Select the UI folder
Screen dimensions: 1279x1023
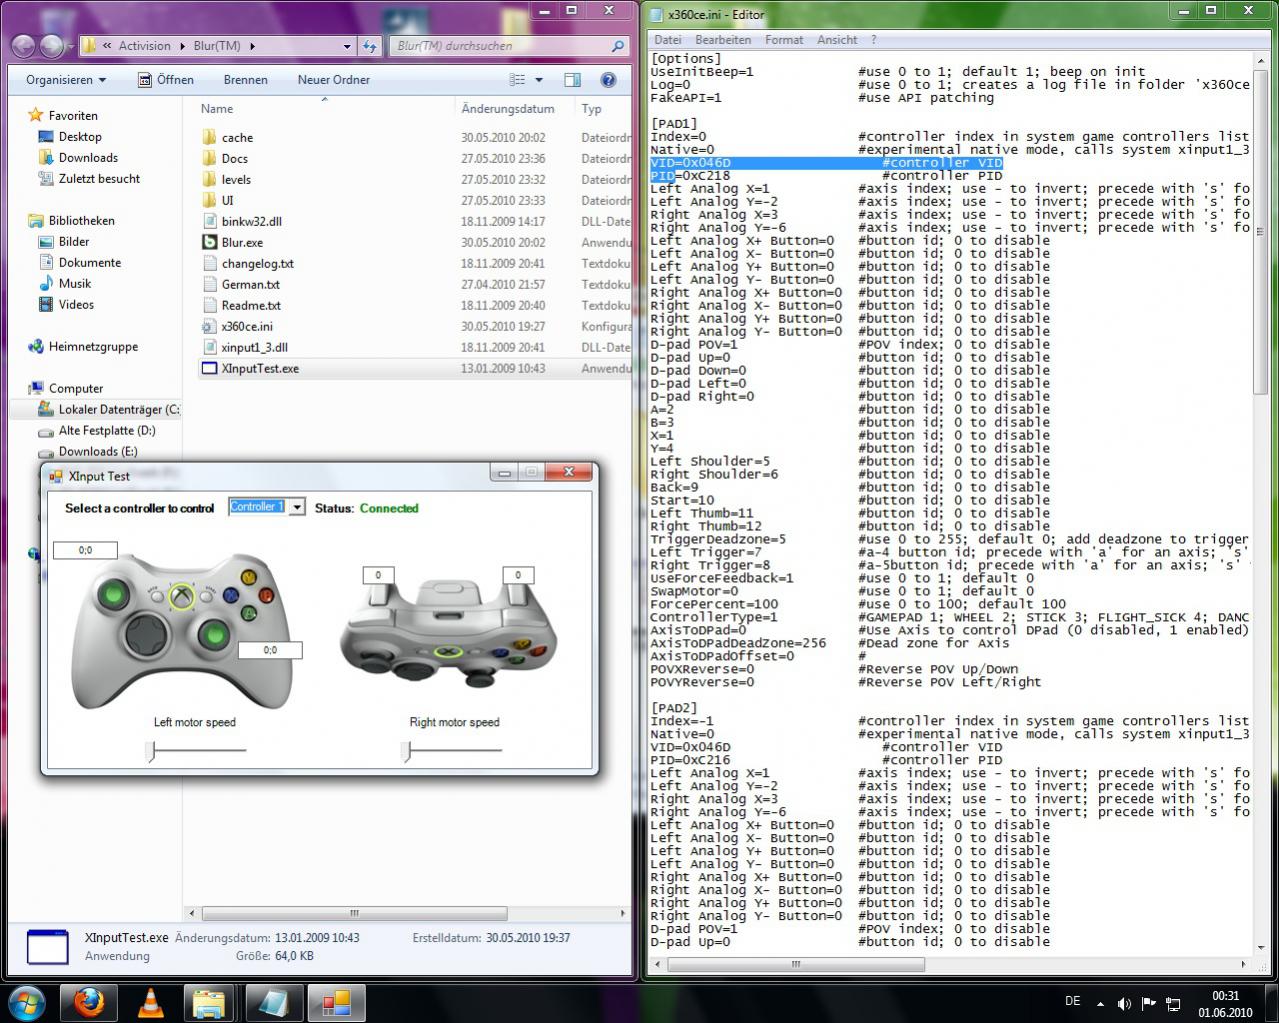[227, 201]
